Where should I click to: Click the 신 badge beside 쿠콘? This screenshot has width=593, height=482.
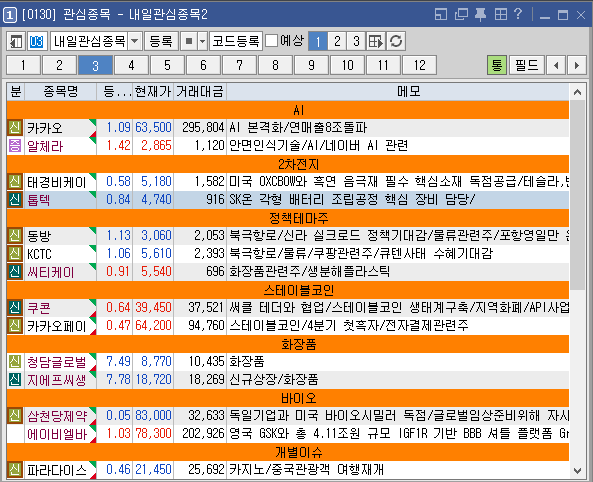click(15, 308)
